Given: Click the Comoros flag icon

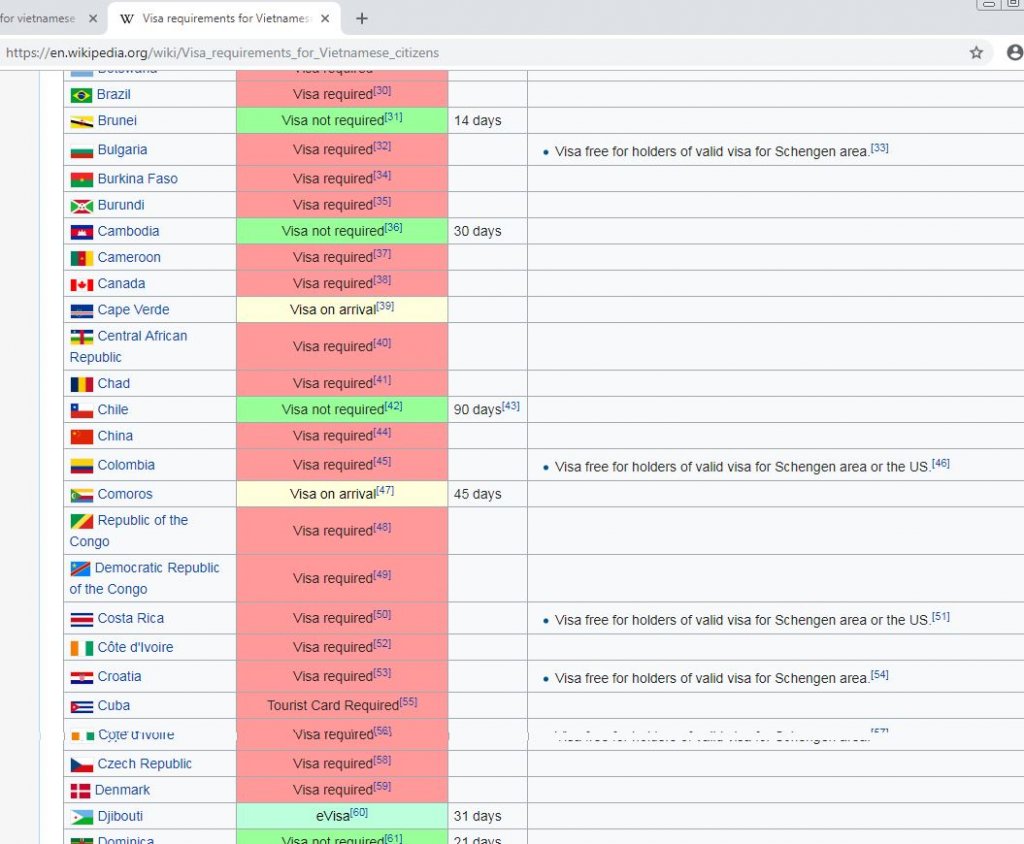Looking at the screenshot, I should pyautogui.click(x=82, y=496).
